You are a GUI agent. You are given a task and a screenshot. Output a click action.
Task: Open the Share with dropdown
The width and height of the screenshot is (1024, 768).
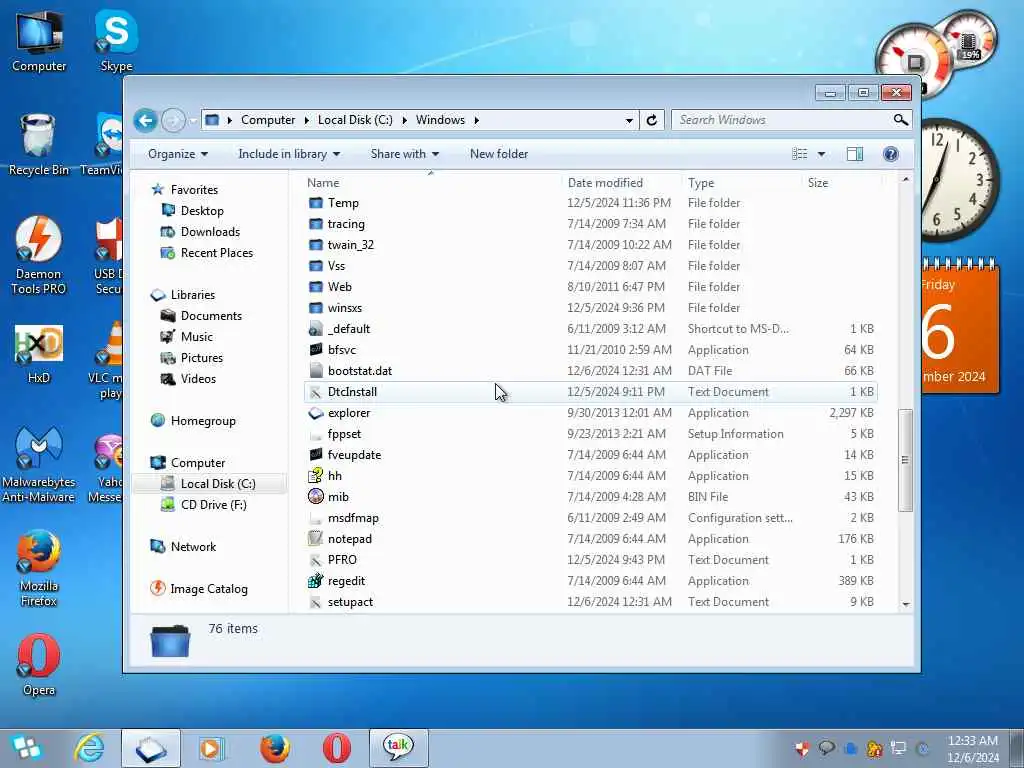(x=404, y=154)
